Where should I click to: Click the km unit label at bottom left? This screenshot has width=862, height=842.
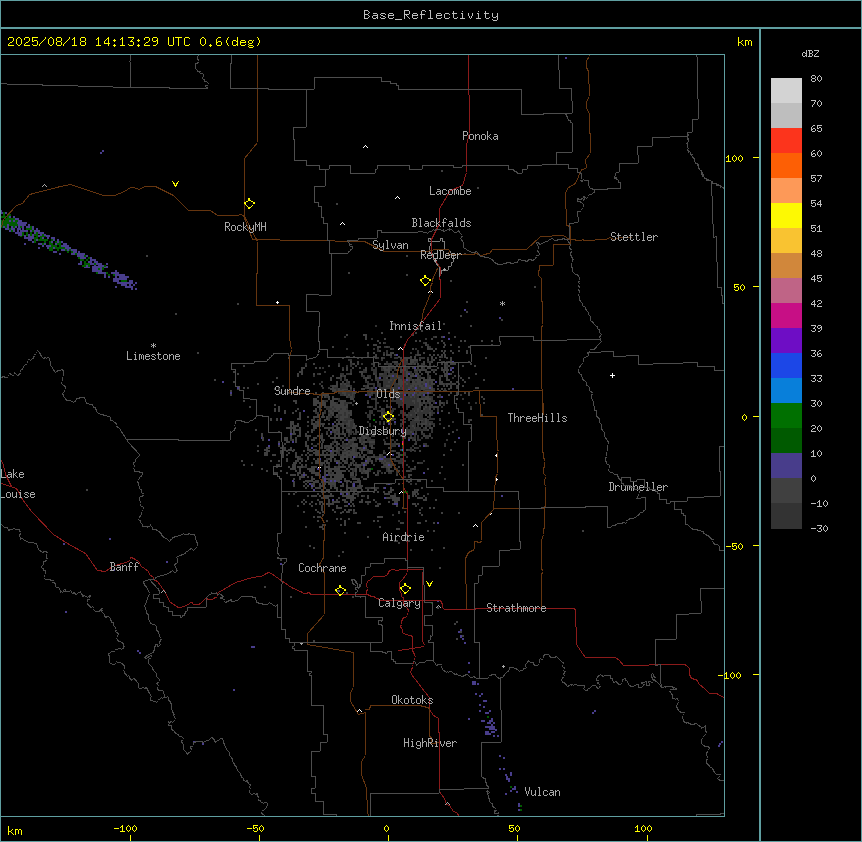[x=15, y=831]
